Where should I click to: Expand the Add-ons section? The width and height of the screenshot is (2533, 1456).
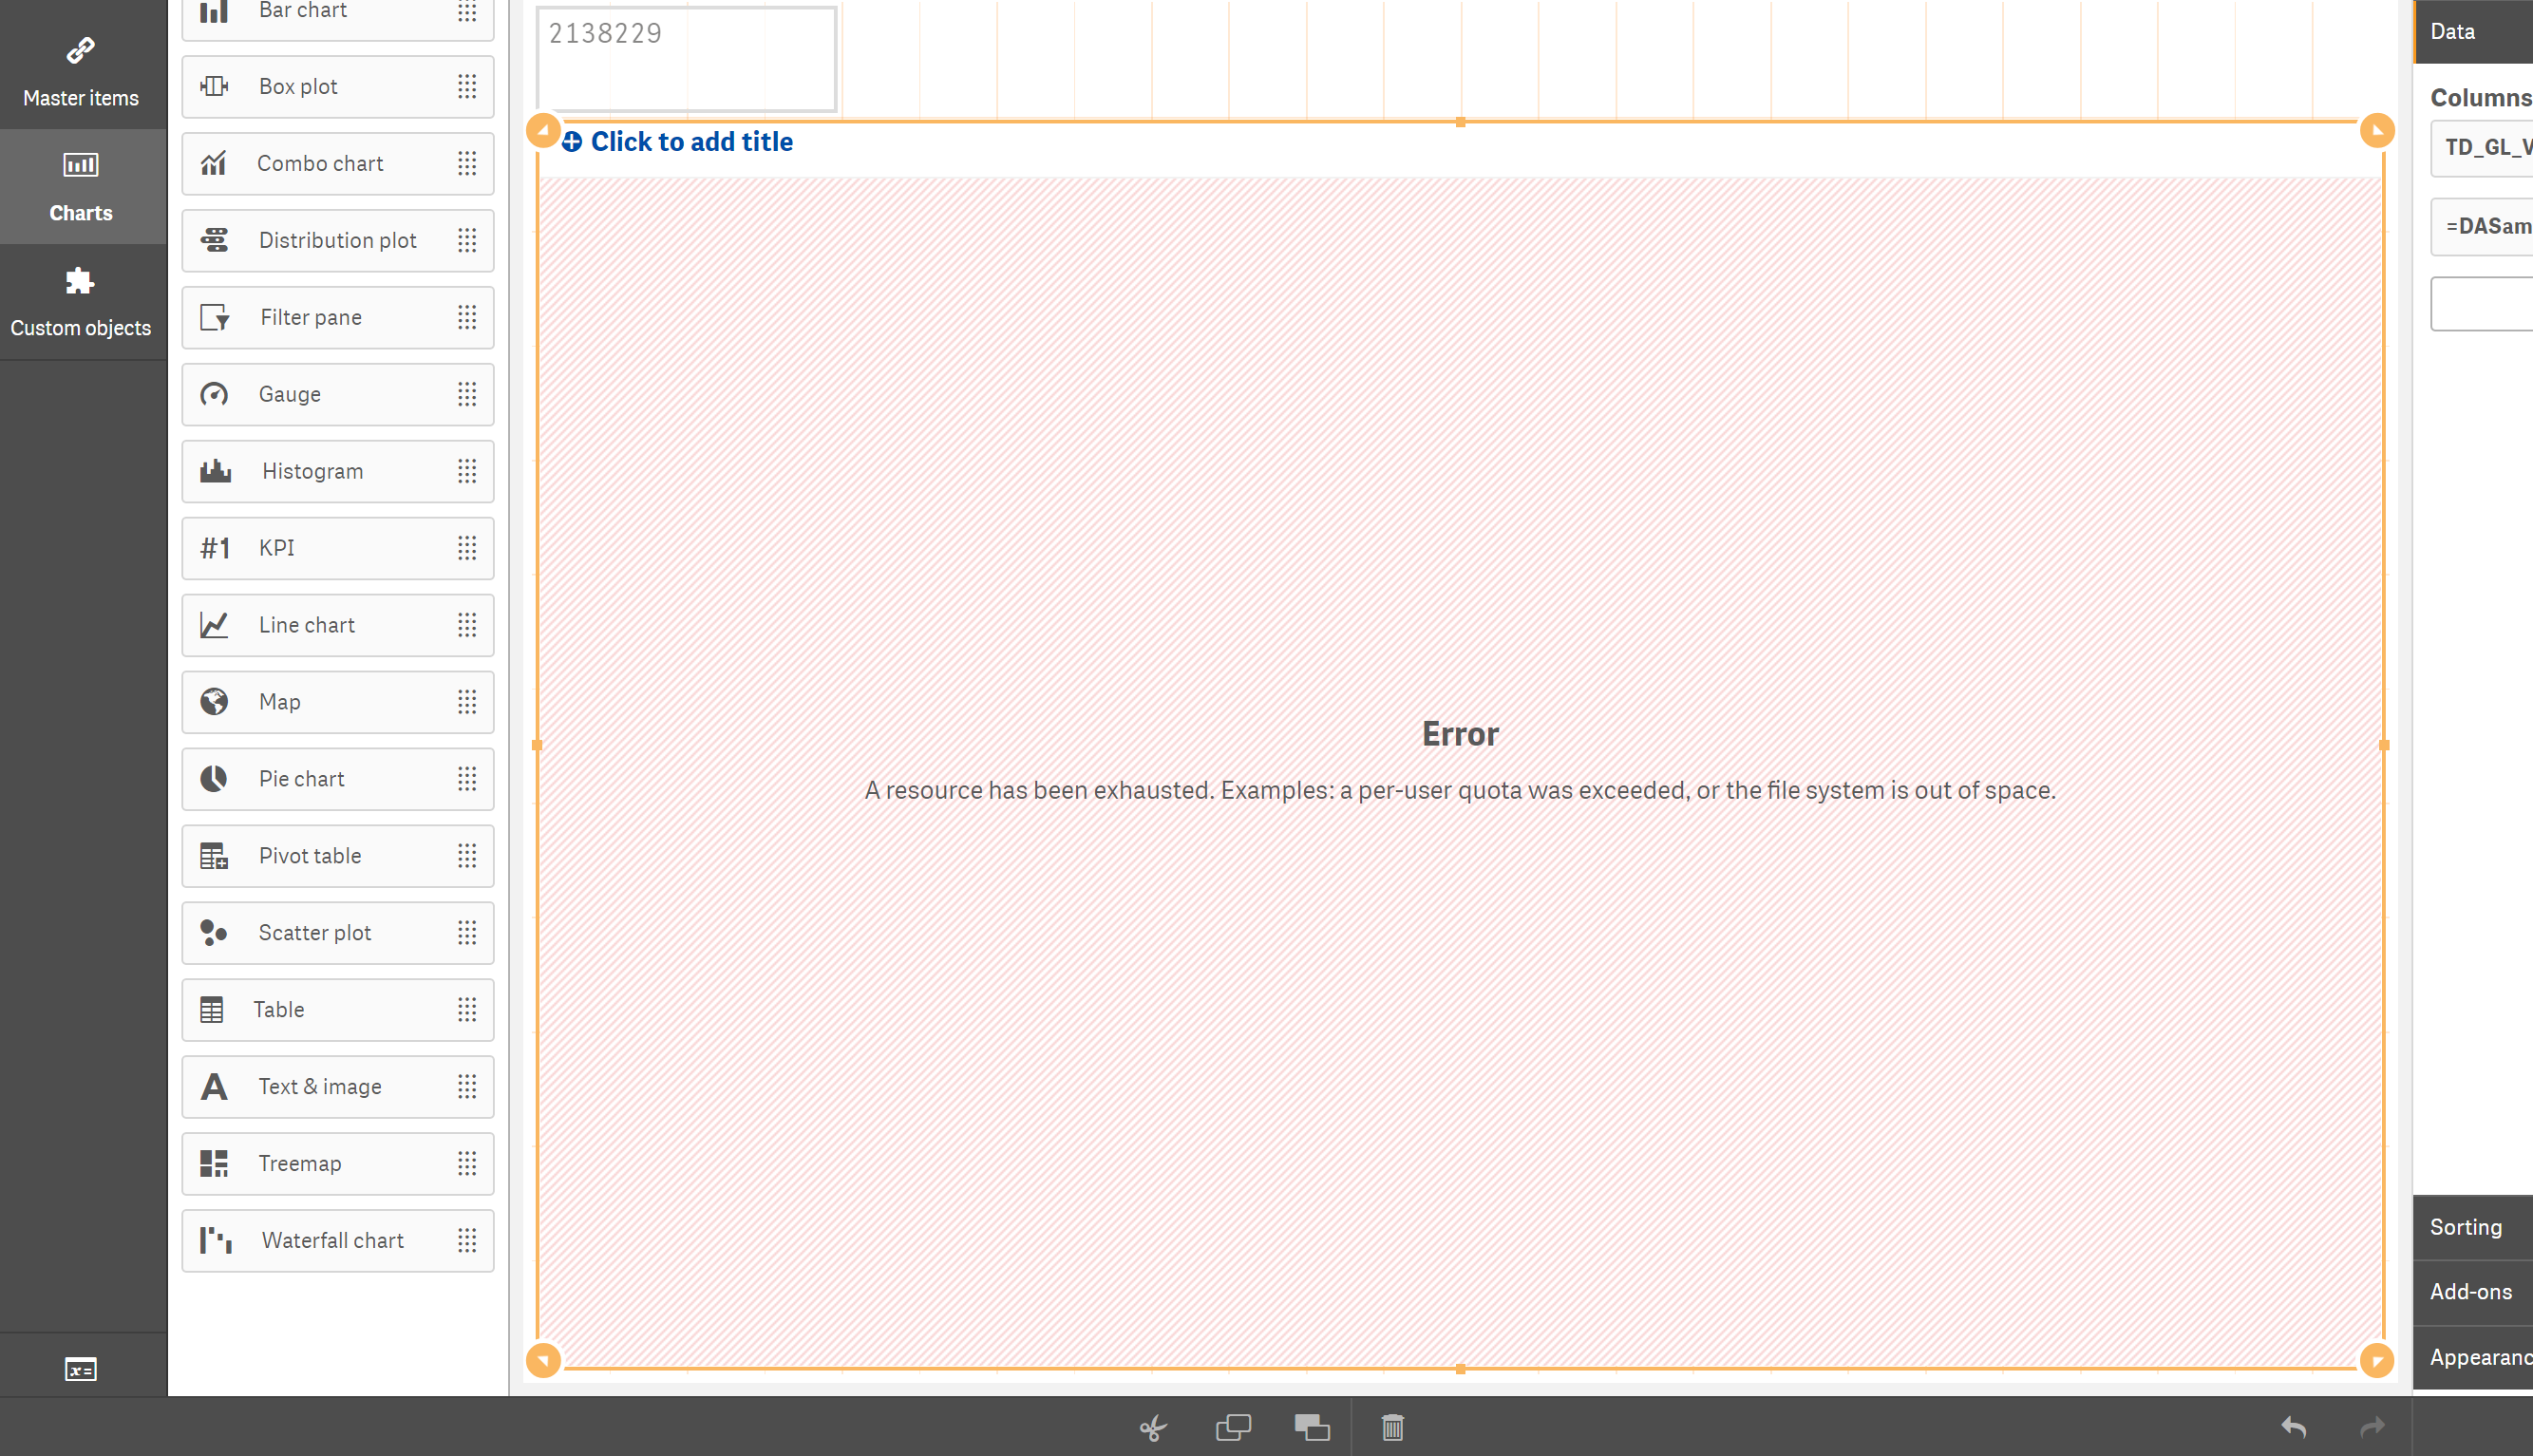coord(2470,1291)
